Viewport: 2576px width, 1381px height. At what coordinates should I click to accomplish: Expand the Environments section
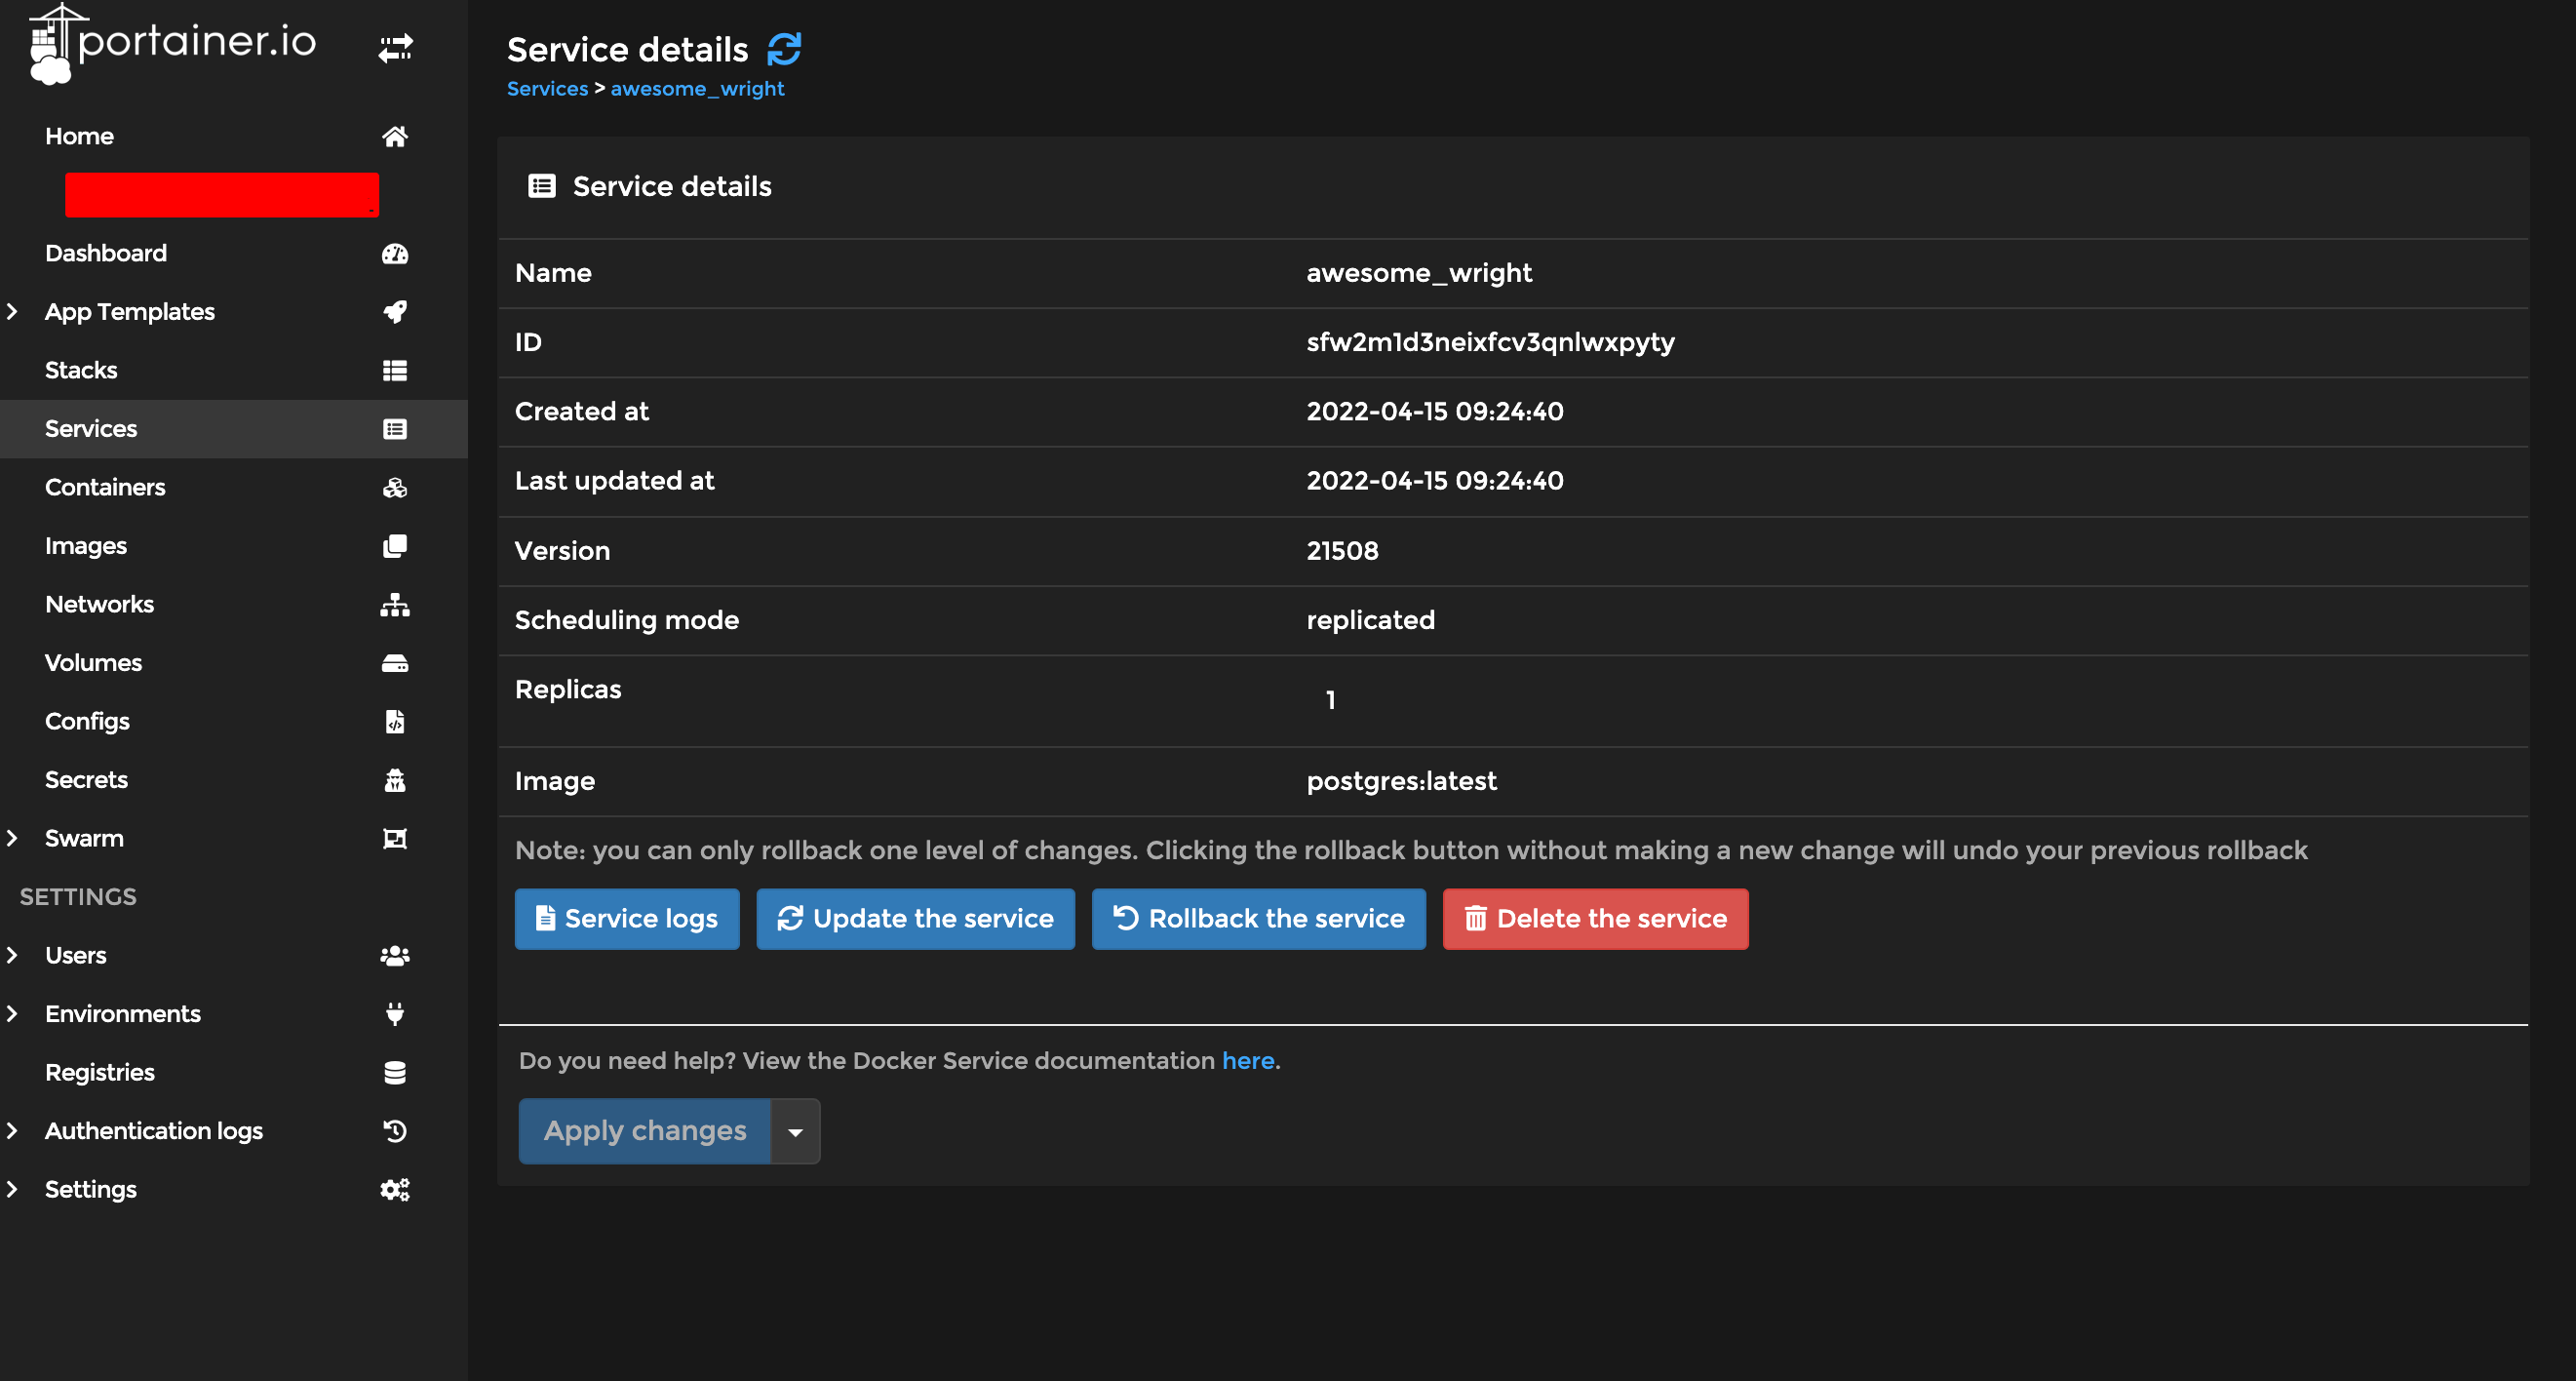click(x=12, y=1013)
